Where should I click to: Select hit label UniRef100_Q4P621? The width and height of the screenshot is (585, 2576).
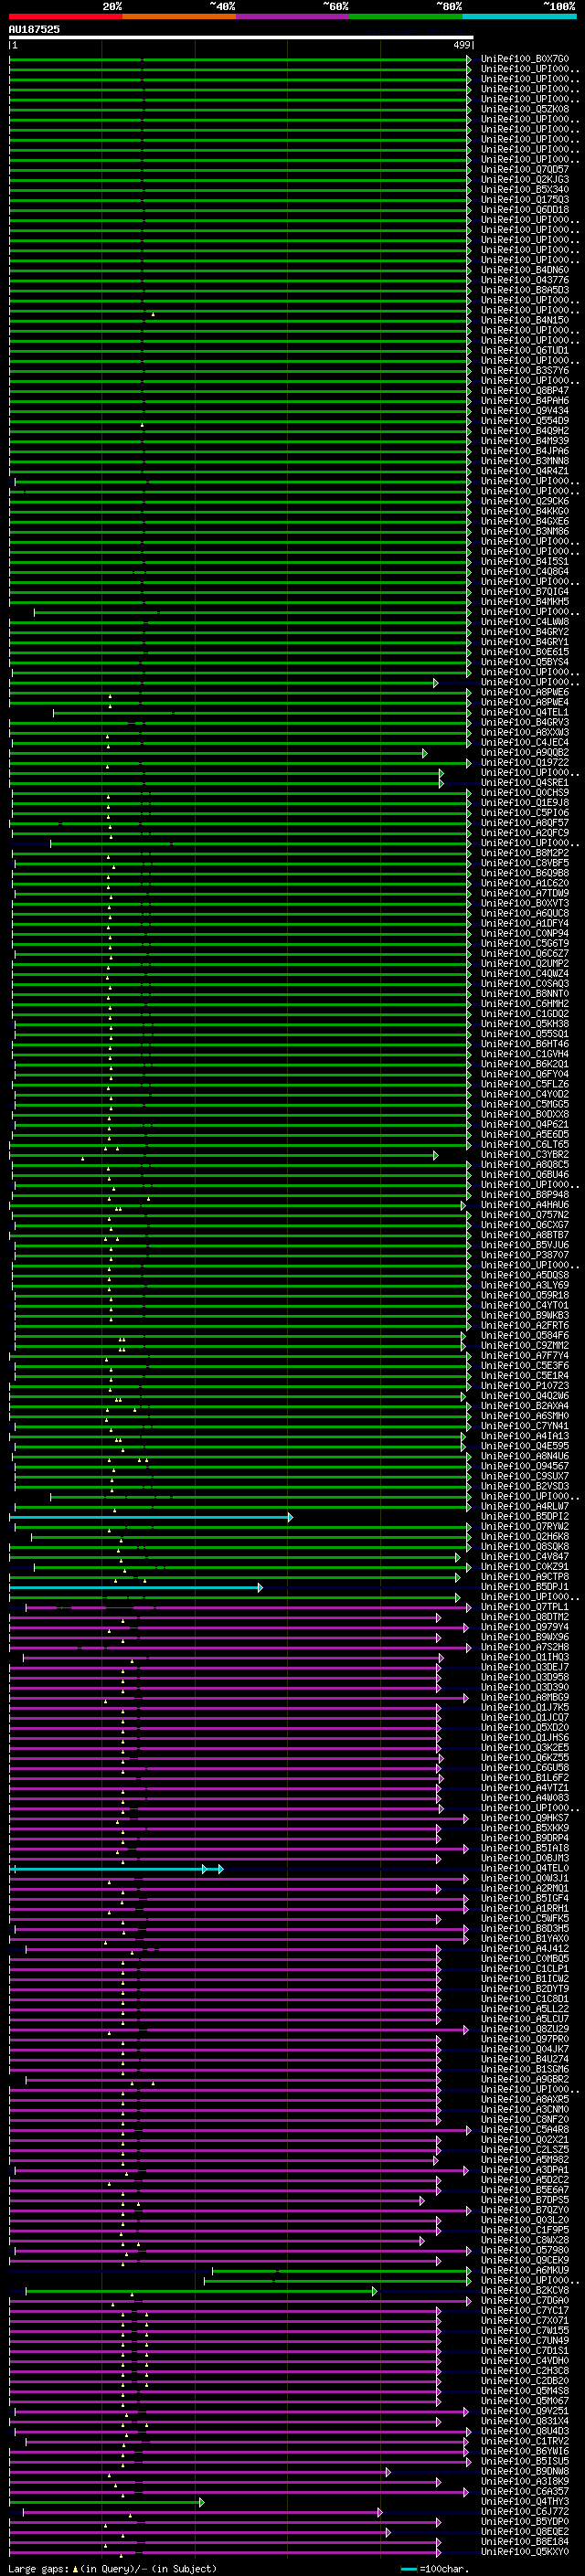pyautogui.click(x=525, y=1125)
